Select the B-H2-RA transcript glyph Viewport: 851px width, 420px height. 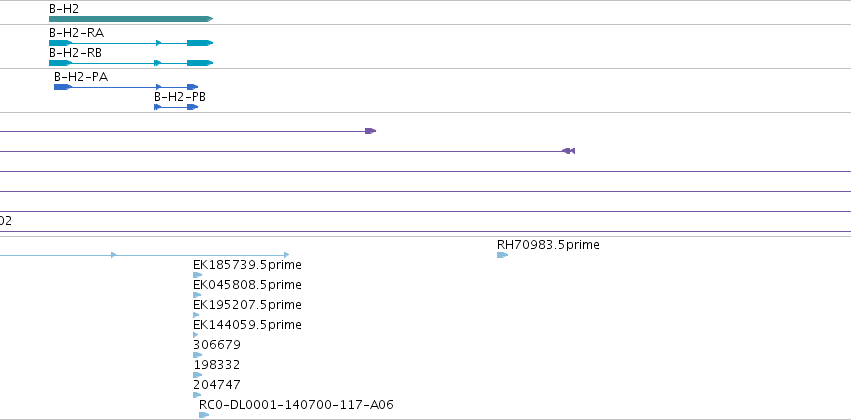pos(131,43)
